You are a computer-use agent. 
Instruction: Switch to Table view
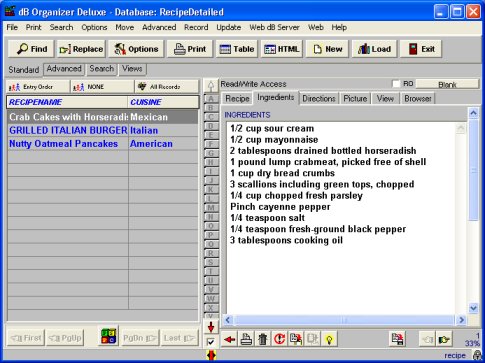click(236, 49)
